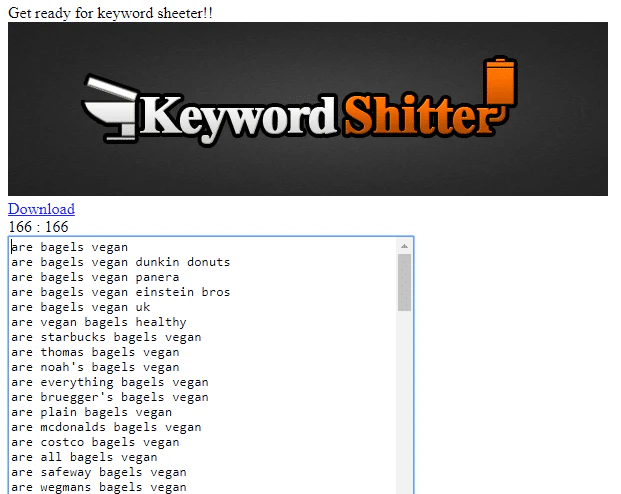Click the 'Get ready for keyword sheeter!!' heading
Viewport: 621px width, 494px height.
110,13
